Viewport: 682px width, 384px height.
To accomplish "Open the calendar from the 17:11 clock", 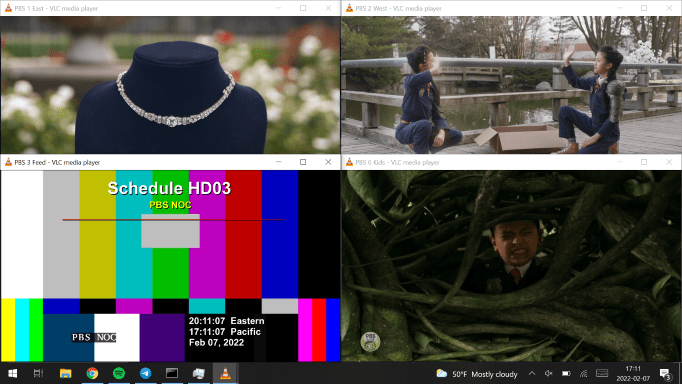I will tap(633, 374).
